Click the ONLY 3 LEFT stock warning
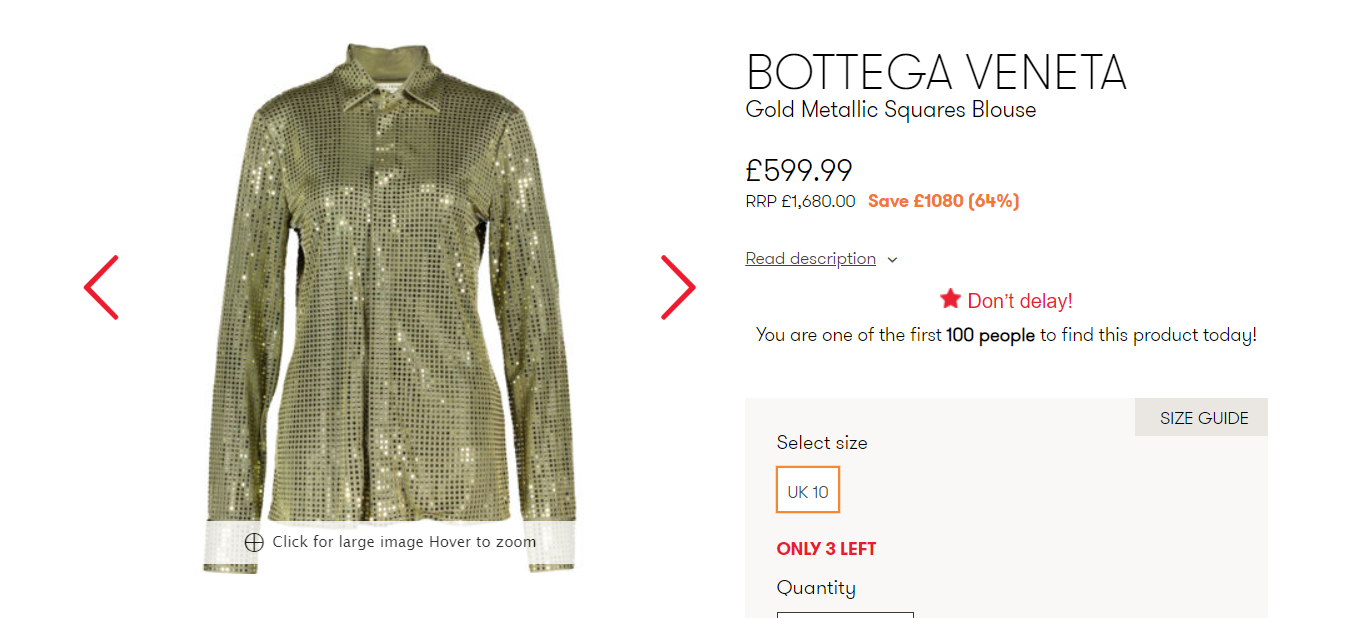 pyautogui.click(x=826, y=549)
